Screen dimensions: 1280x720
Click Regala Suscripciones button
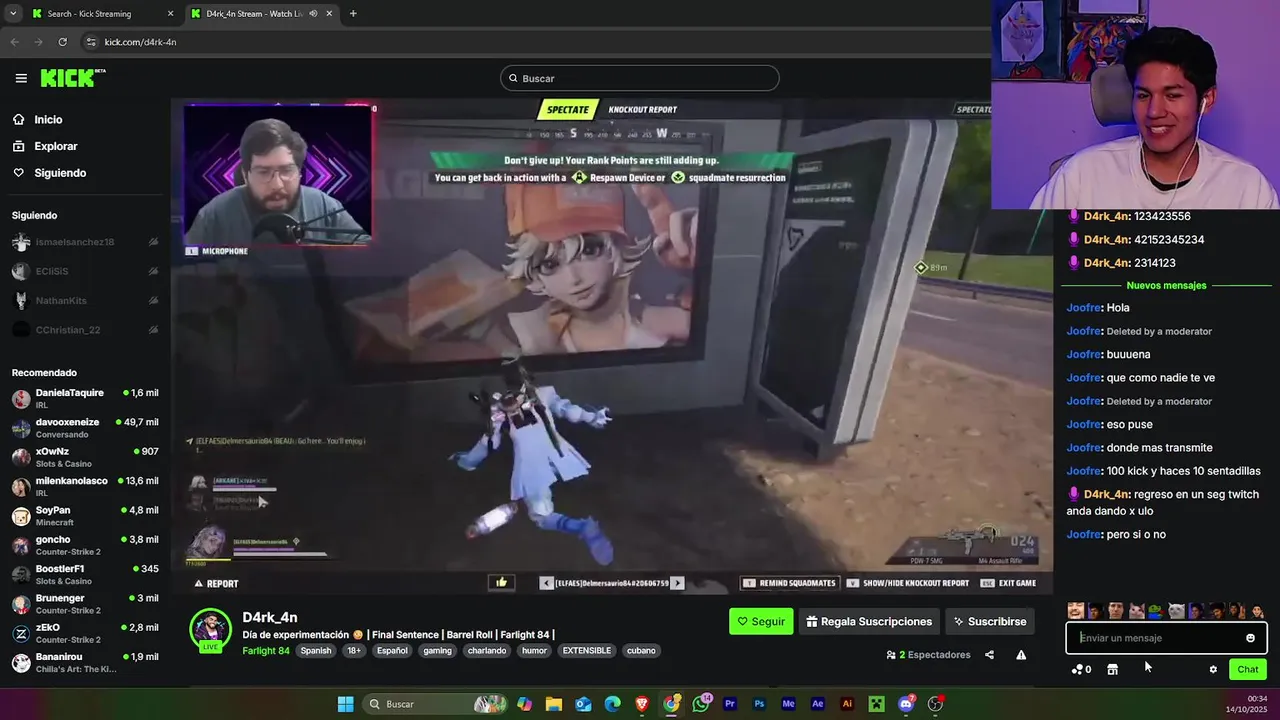869,621
